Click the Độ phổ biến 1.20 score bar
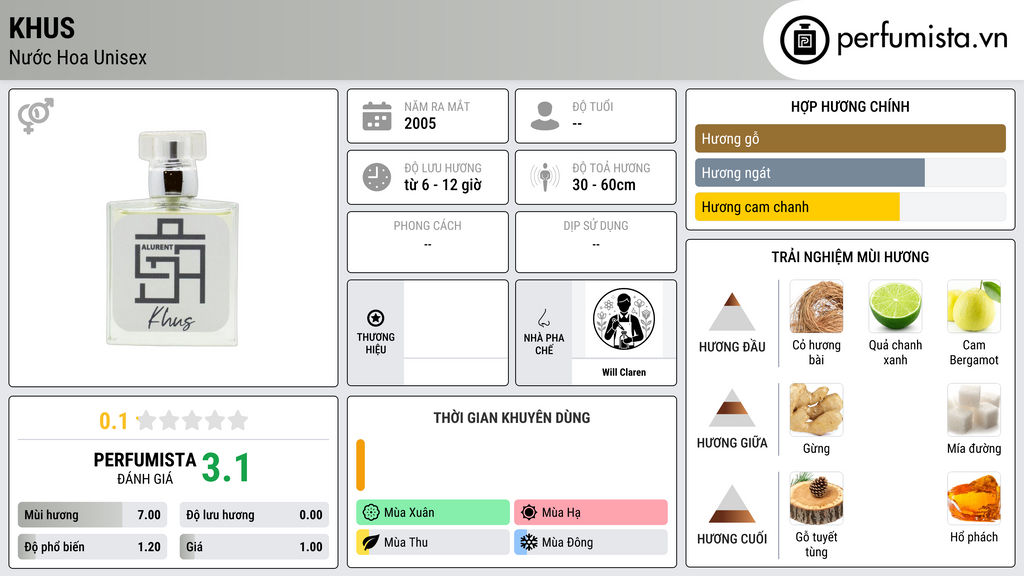Screen dimensions: 1024x576 click(x=92, y=547)
